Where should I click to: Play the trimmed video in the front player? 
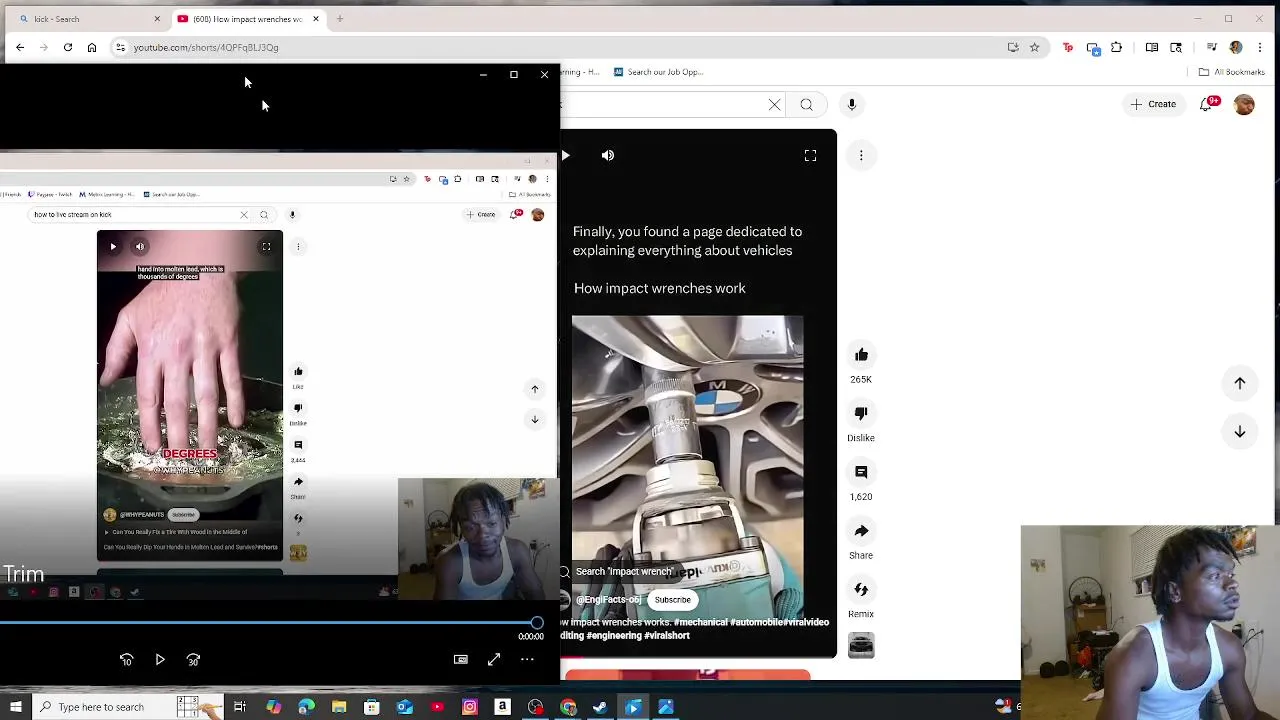[x=160, y=660]
